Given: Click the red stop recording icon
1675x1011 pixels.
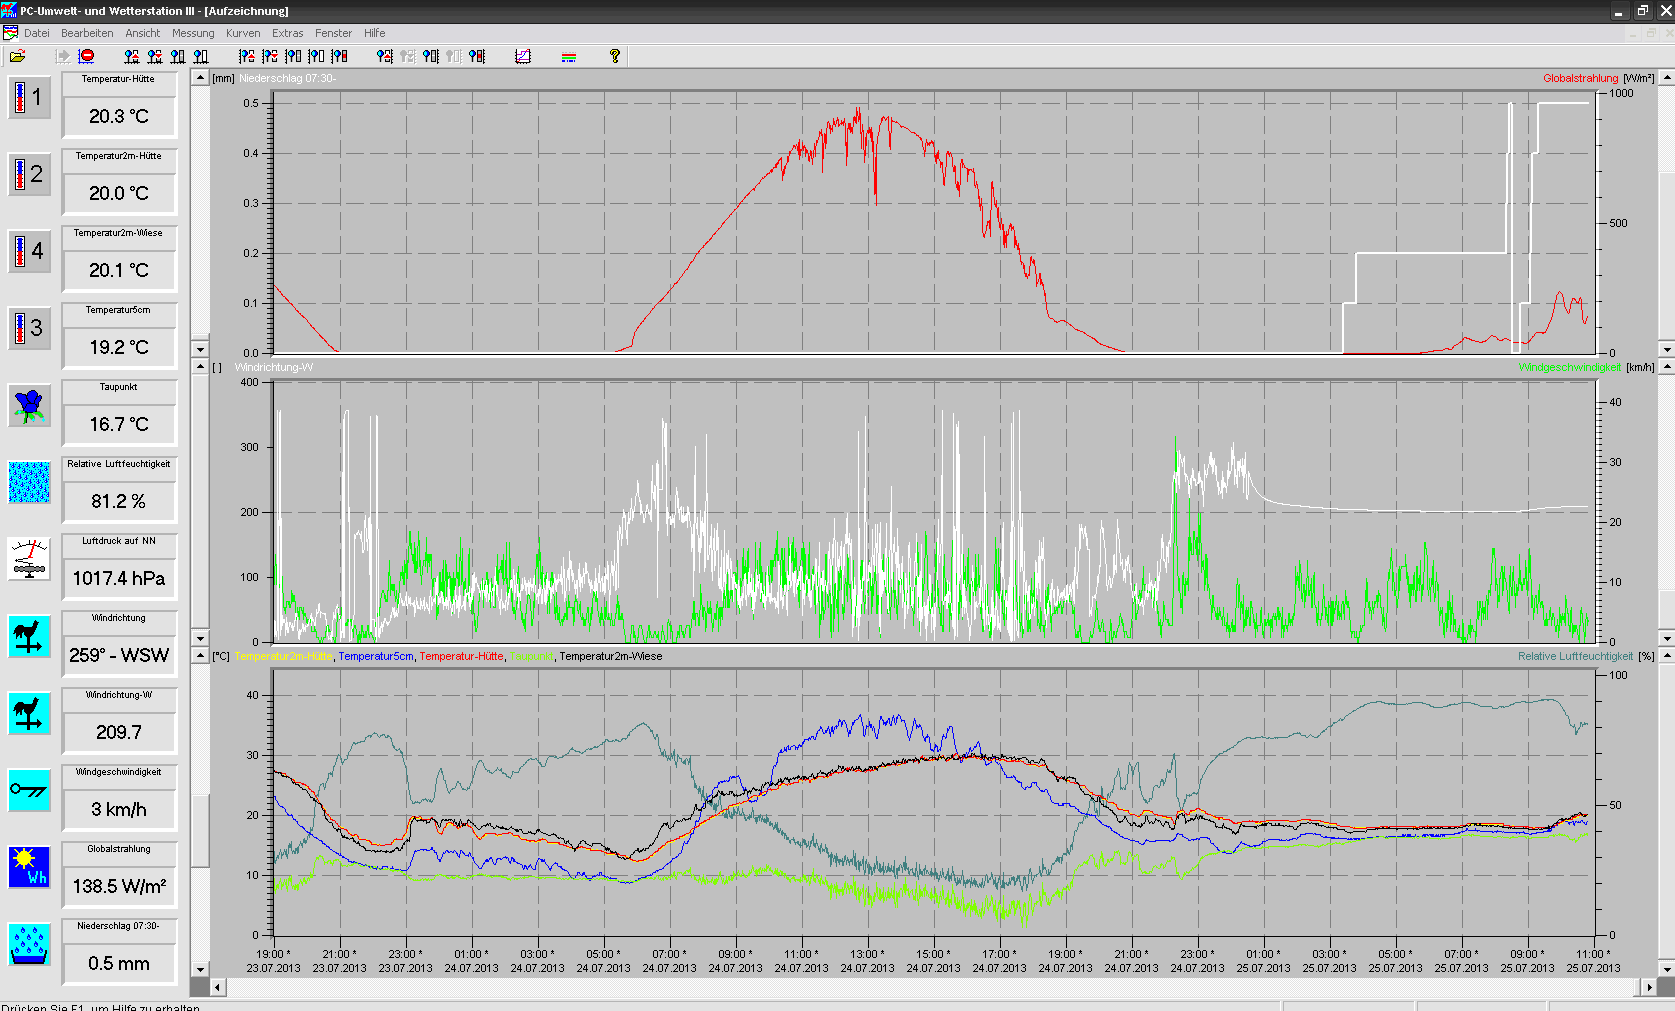Looking at the screenshot, I should (x=87, y=56).
